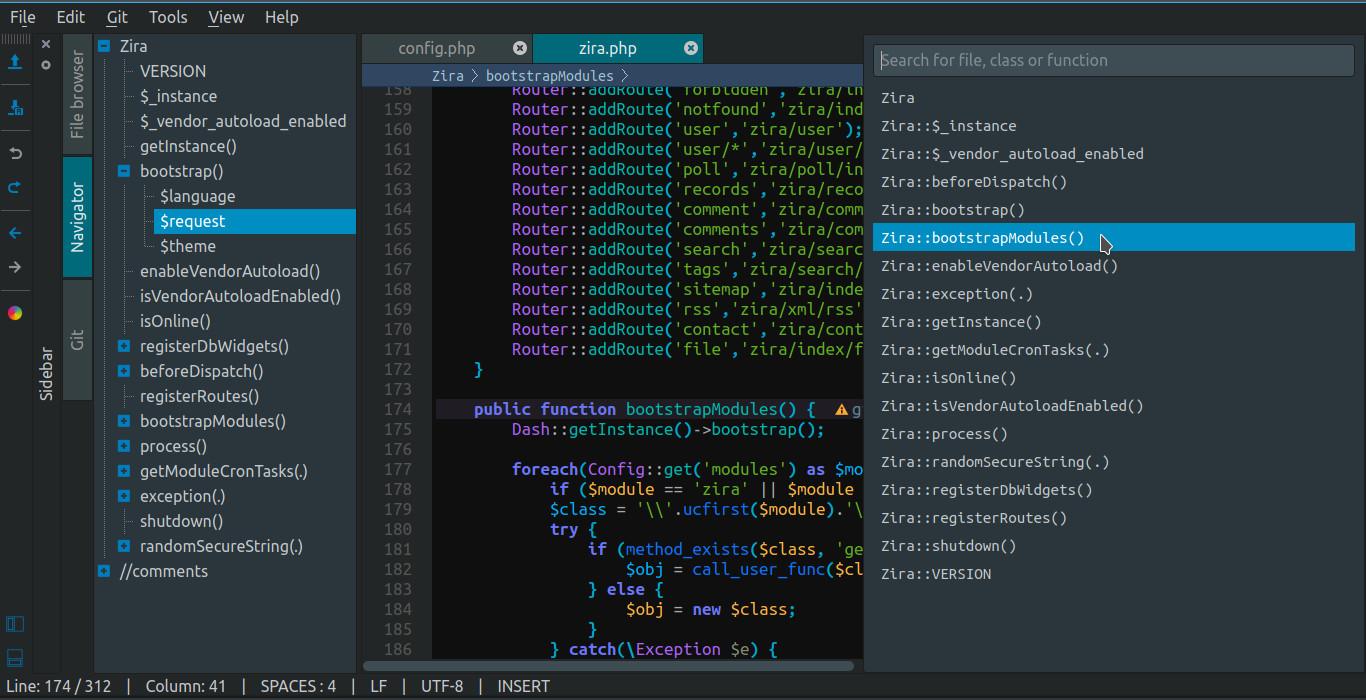Toggle the sidebar panel layout icon
Viewport: 1366px width, 700px height.
click(x=15, y=625)
